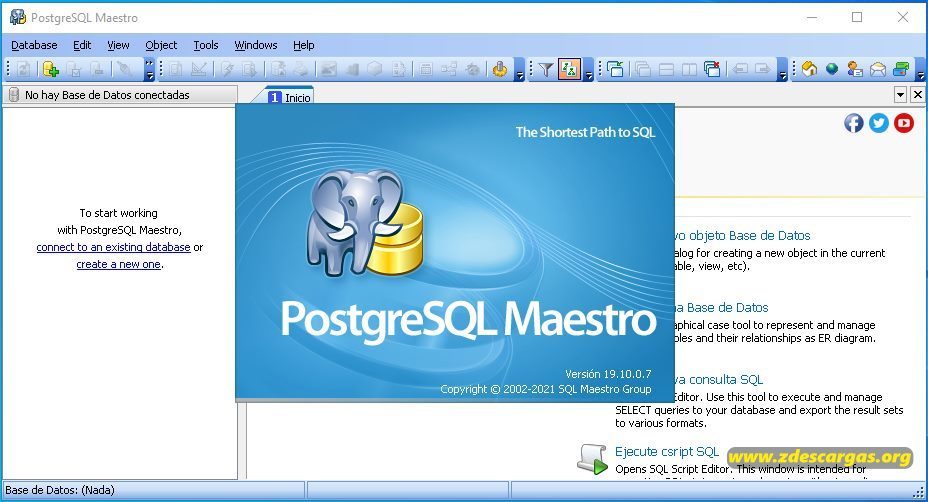Image resolution: width=928 pixels, height=502 pixels.
Task: Open the Tools menu
Action: [x=205, y=45]
